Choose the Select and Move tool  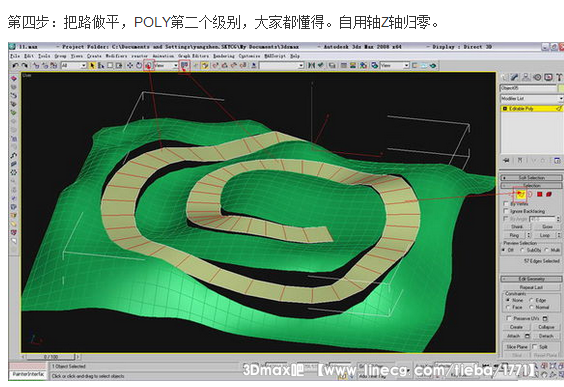[130, 65]
